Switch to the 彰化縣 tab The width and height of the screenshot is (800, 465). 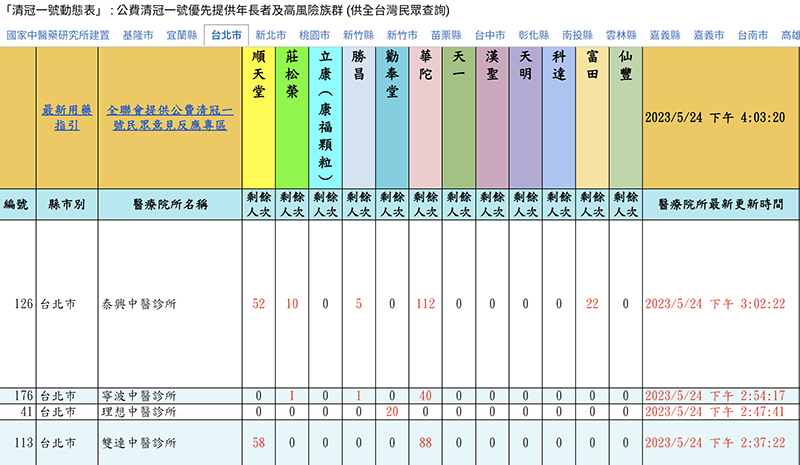pyautogui.click(x=534, y=35)
